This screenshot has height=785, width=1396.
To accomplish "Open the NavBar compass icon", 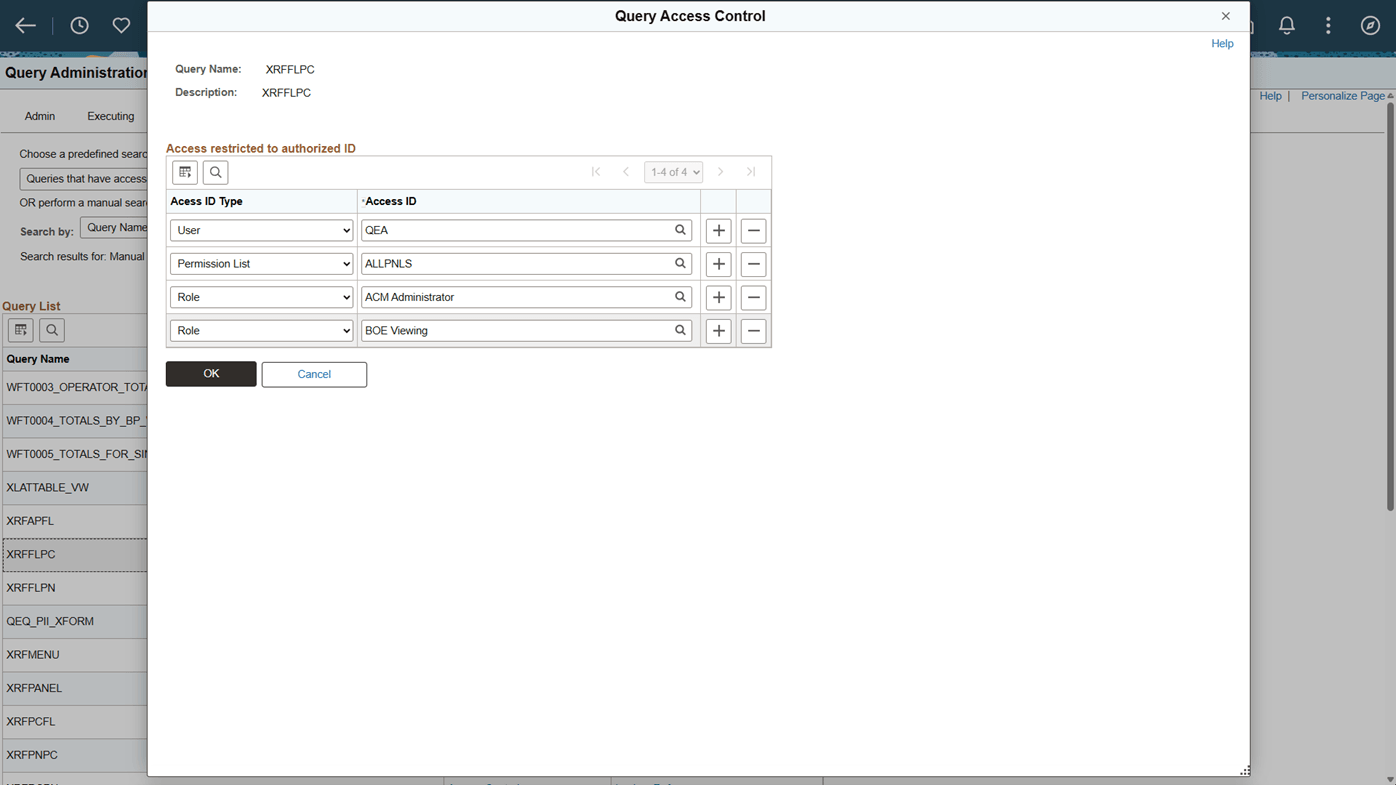I will (1370, 26).
